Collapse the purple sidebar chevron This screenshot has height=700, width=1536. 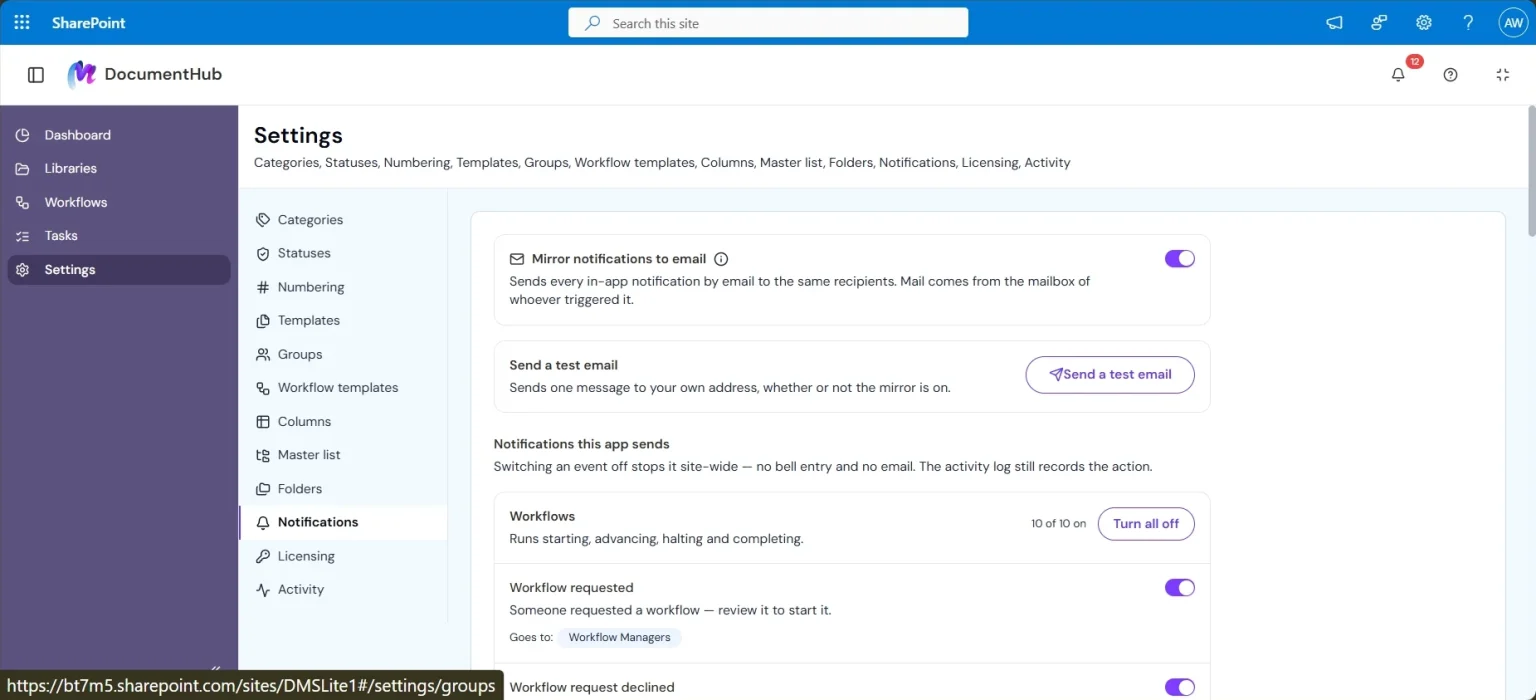(216, 668)
